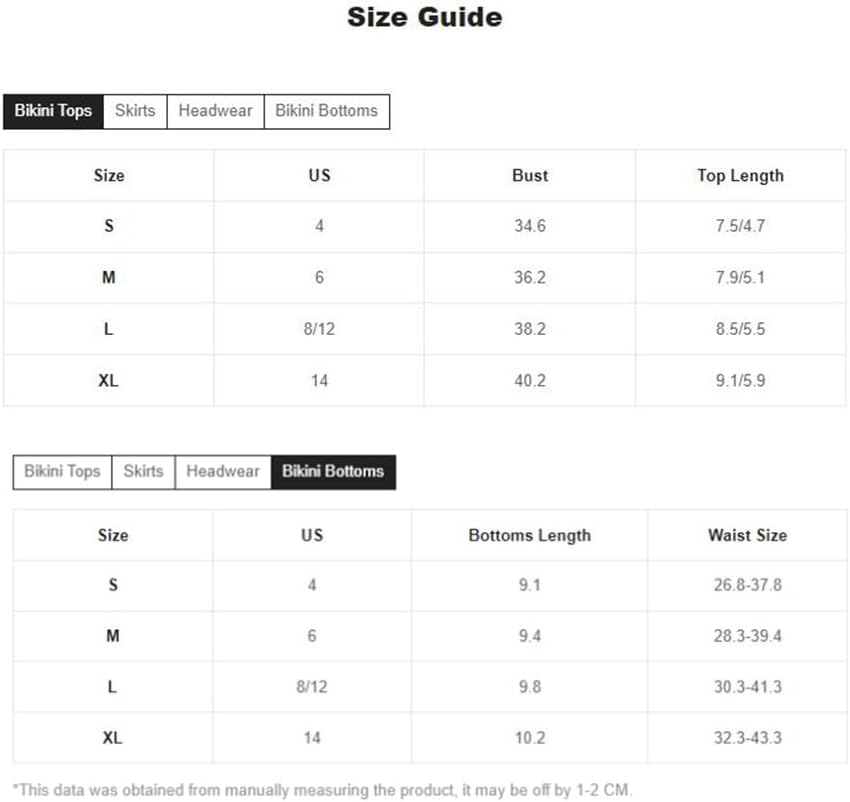The width and height of the screenshot is (850, 802).
Task: Select the 7.5/4.7 top length cell
Action: tap(740, 227)
